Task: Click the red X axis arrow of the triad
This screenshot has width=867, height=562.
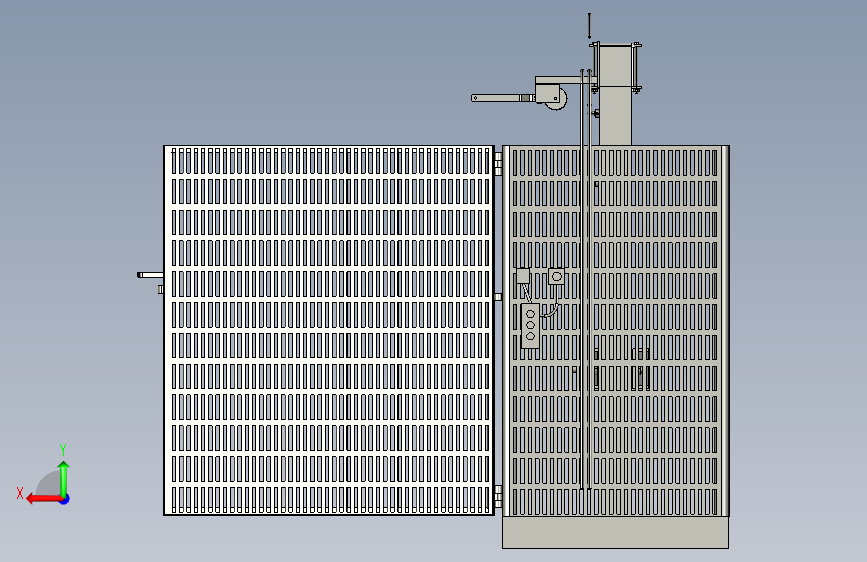Action: click(44, 499)
